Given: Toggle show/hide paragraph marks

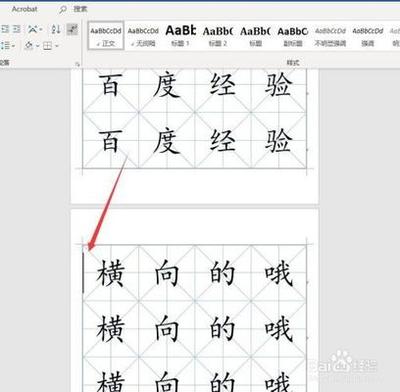Looking at the screenshot, I should 72,29.
